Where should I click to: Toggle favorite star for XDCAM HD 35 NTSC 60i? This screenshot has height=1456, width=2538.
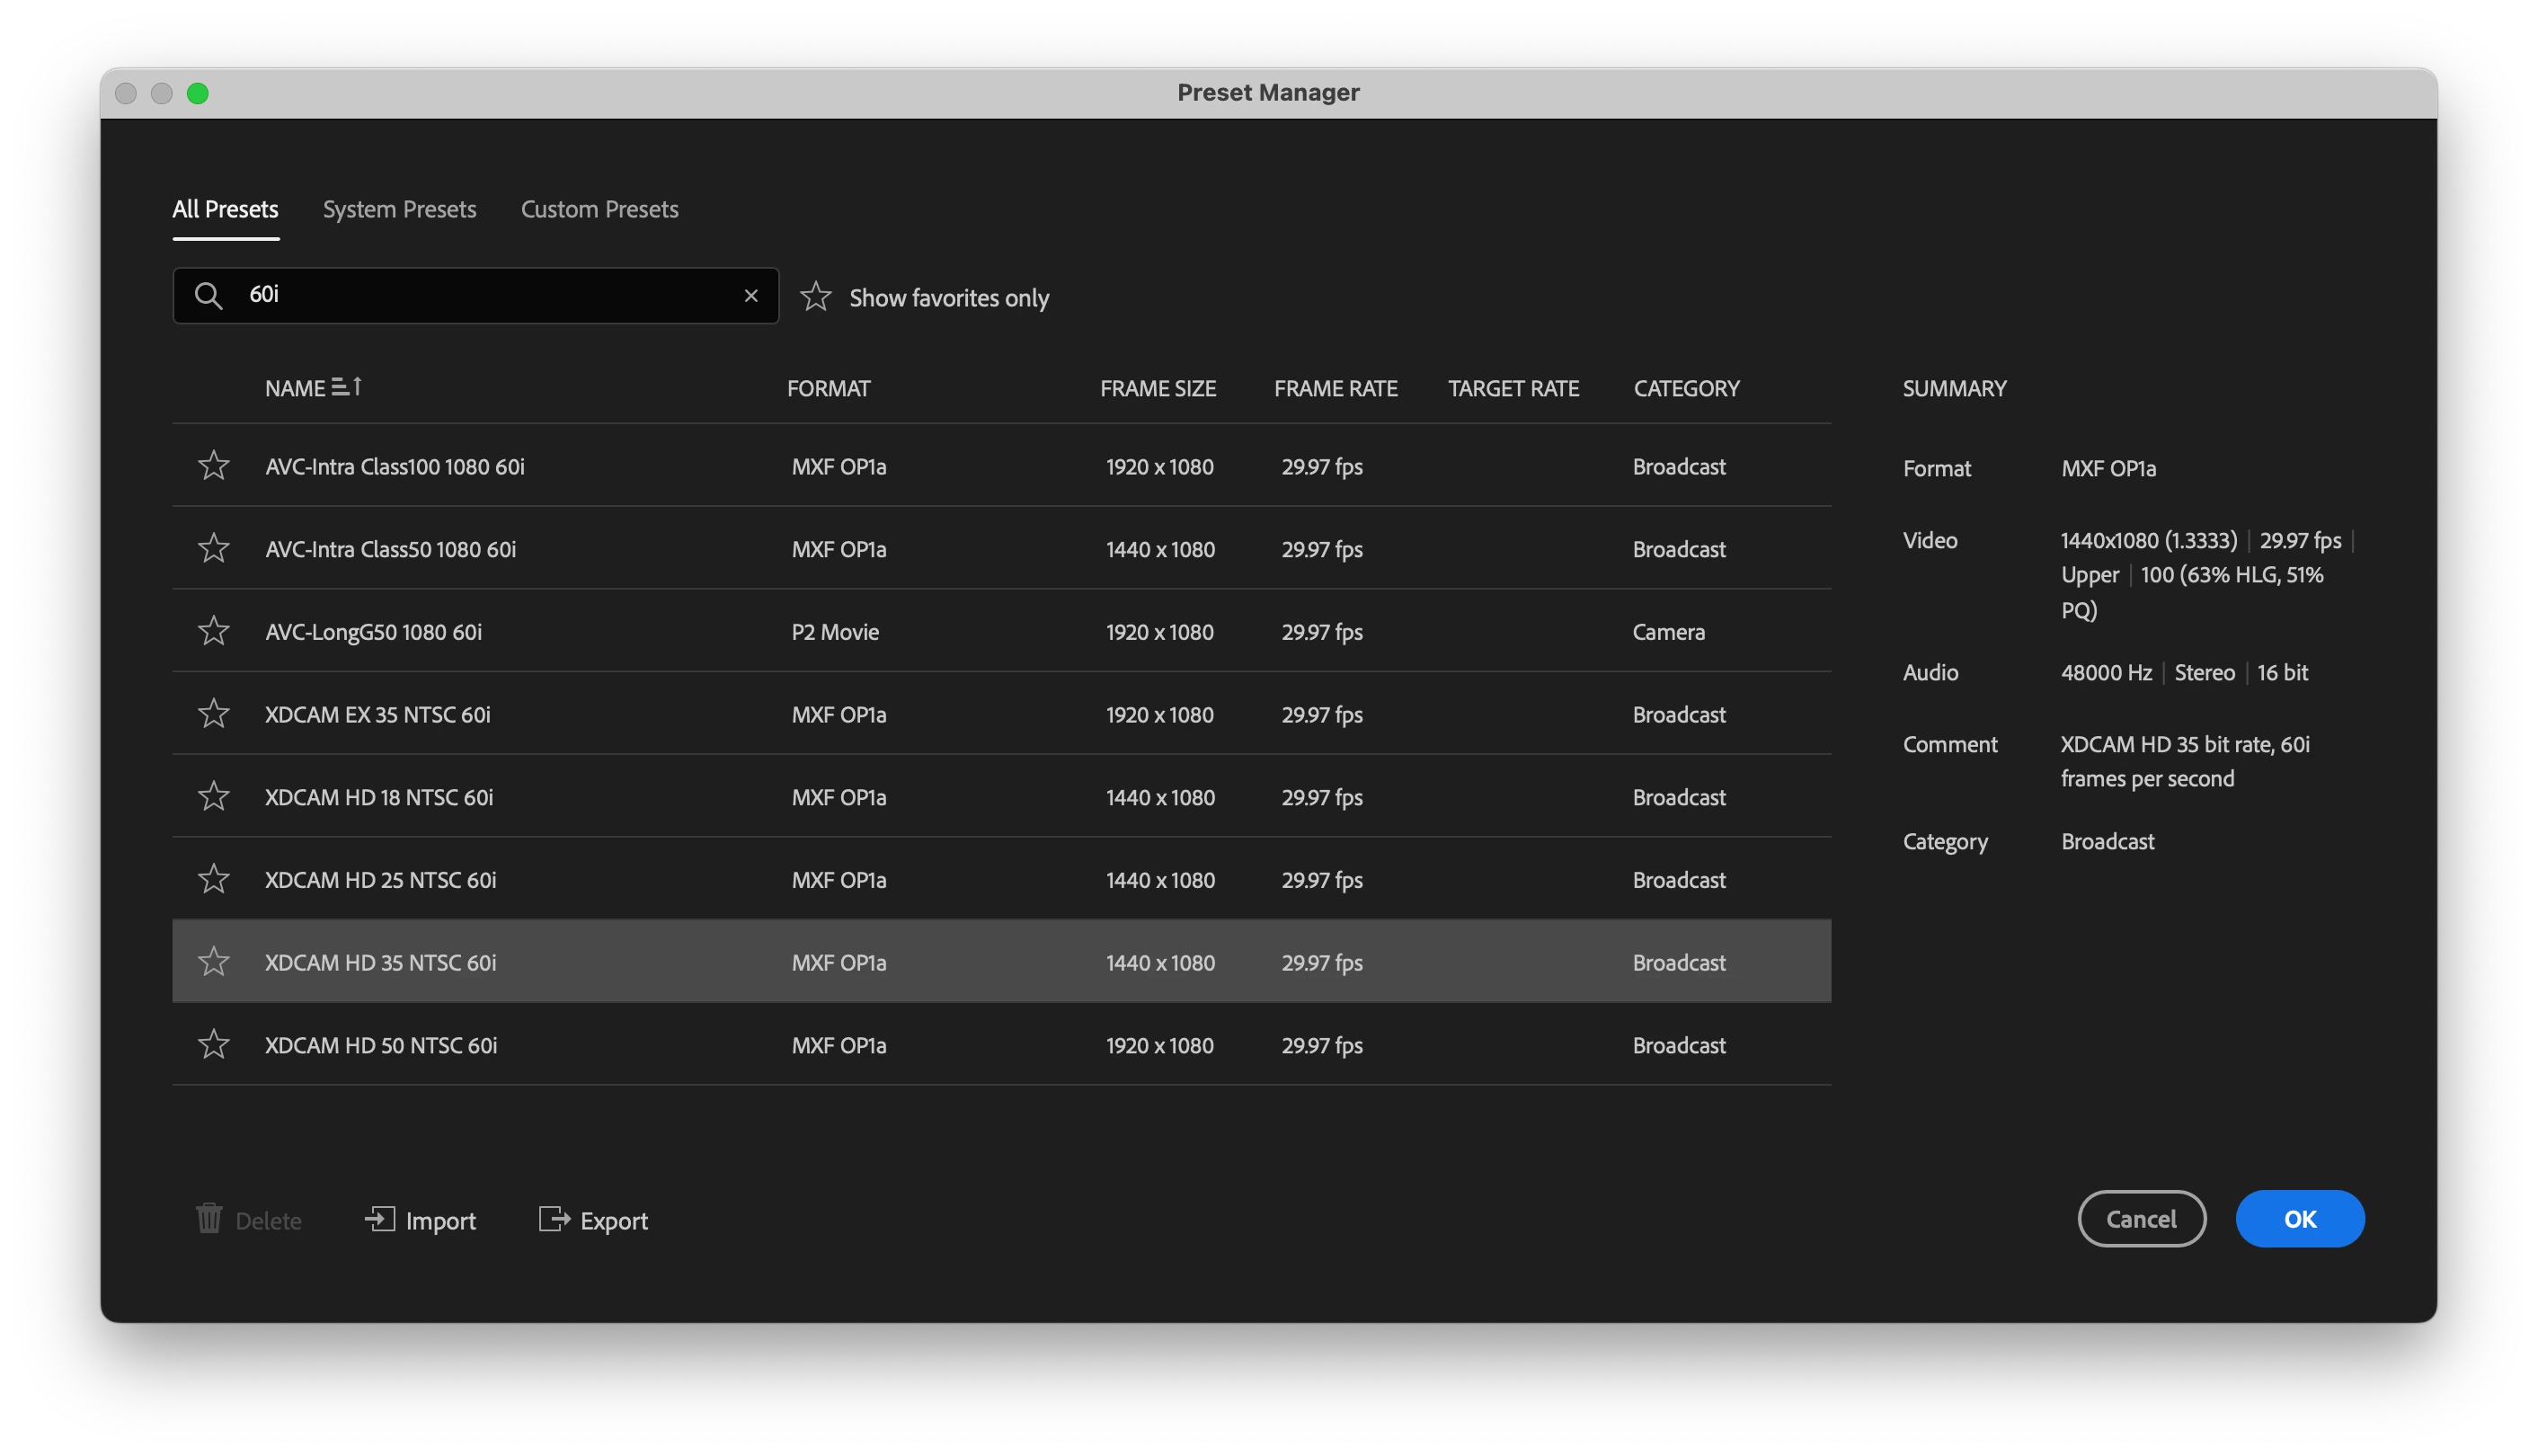coord(213,962)
